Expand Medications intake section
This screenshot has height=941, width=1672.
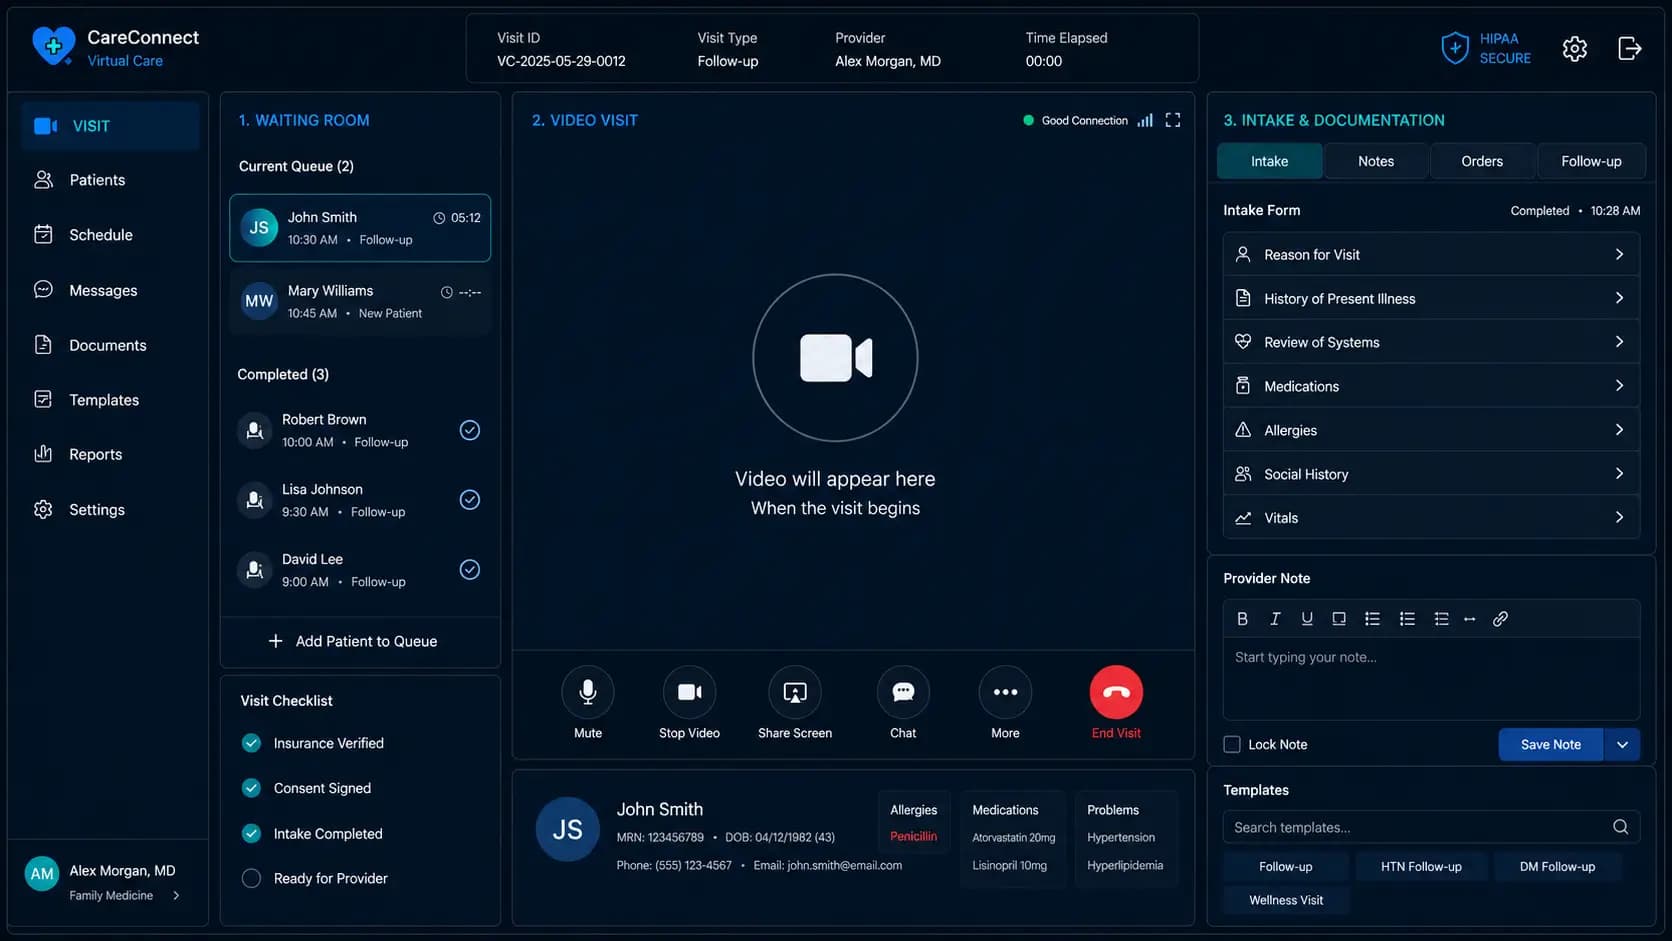tap(1431, 386)
